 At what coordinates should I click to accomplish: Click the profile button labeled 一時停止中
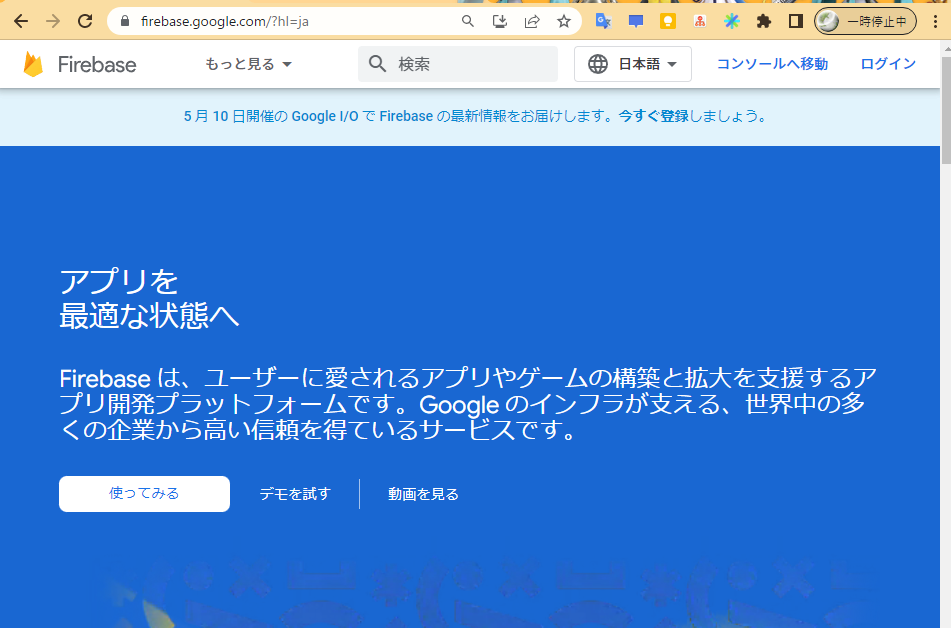coord(865,21)
